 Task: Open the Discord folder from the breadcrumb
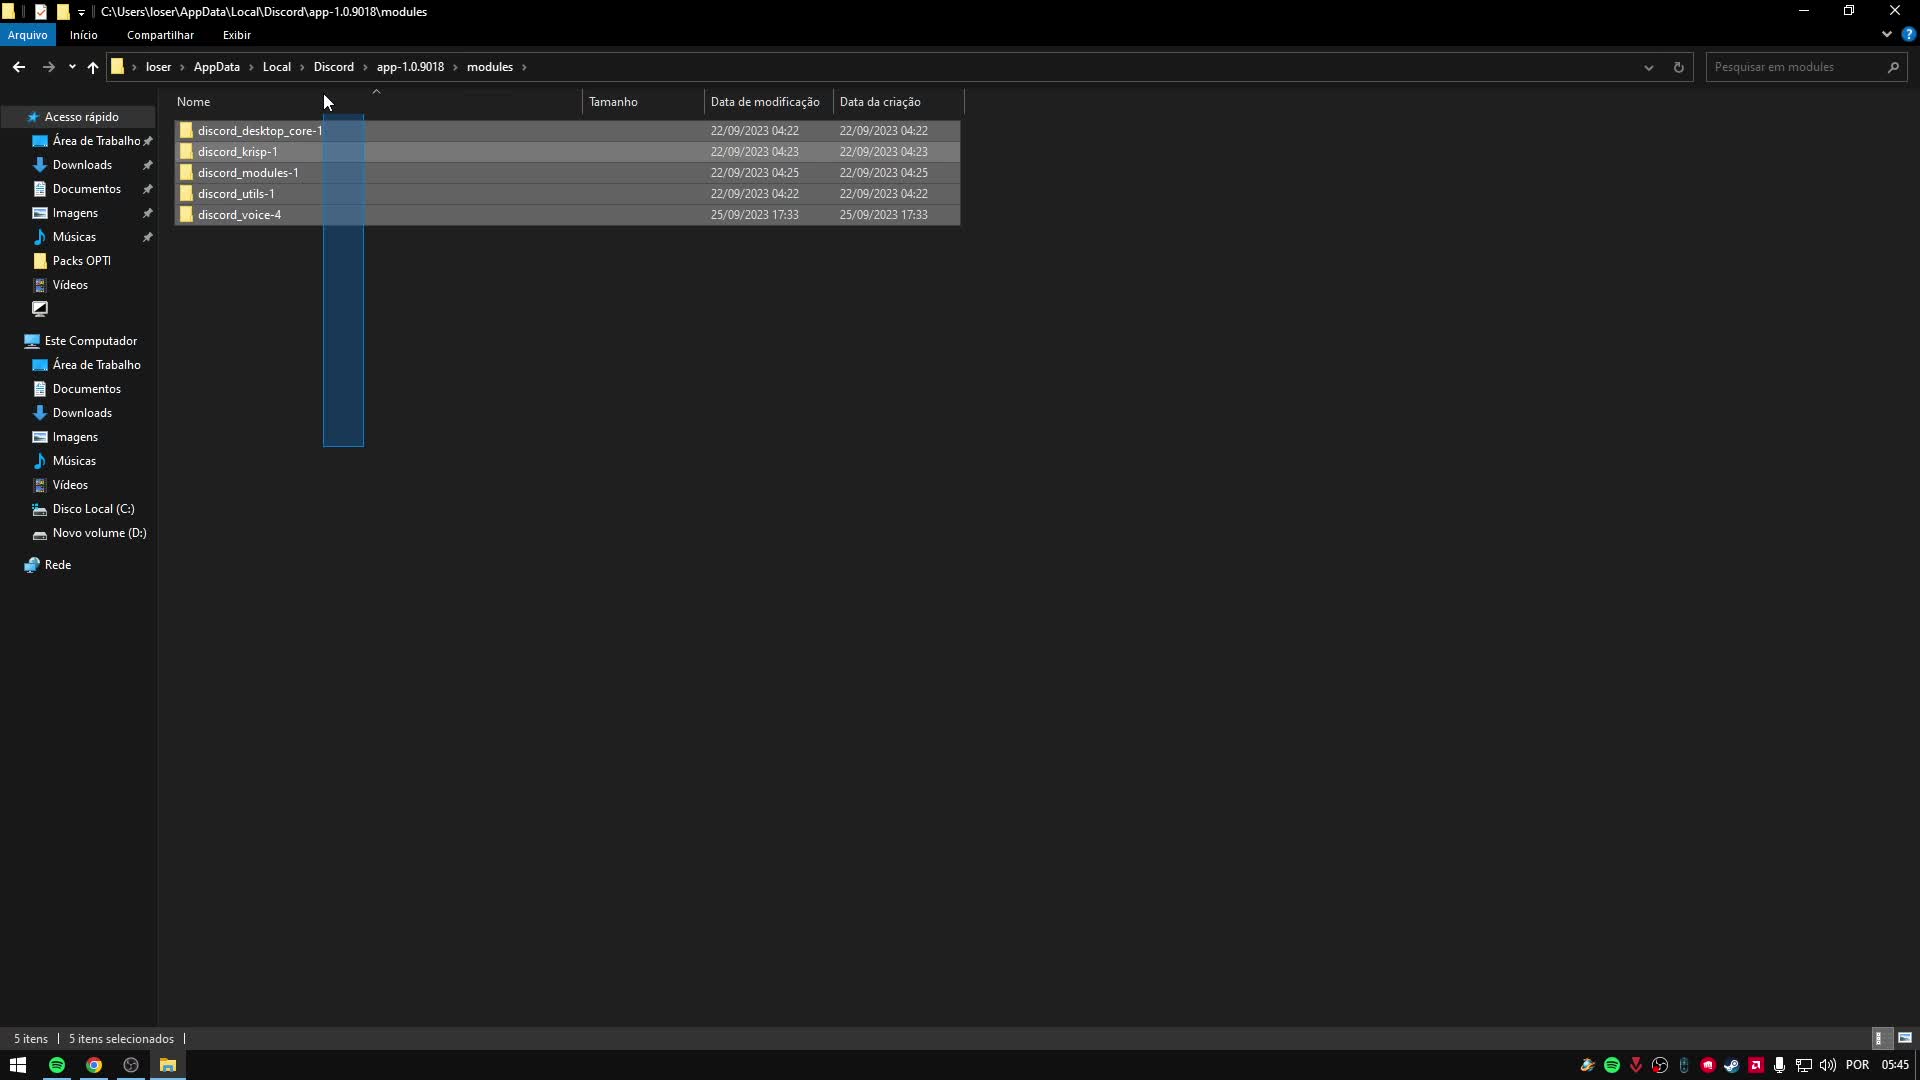click(x=334, y=67)
